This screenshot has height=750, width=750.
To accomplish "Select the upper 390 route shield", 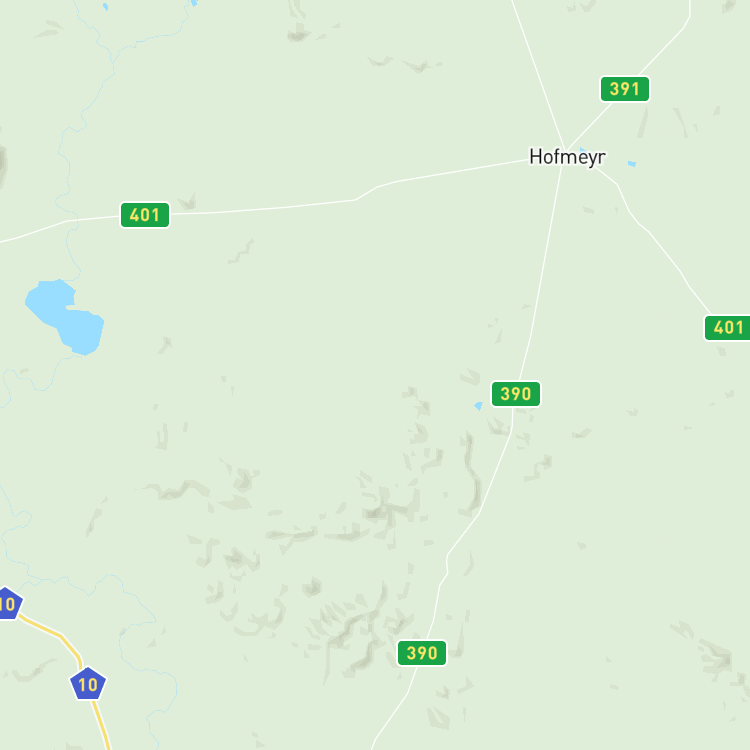I will 516,394.
